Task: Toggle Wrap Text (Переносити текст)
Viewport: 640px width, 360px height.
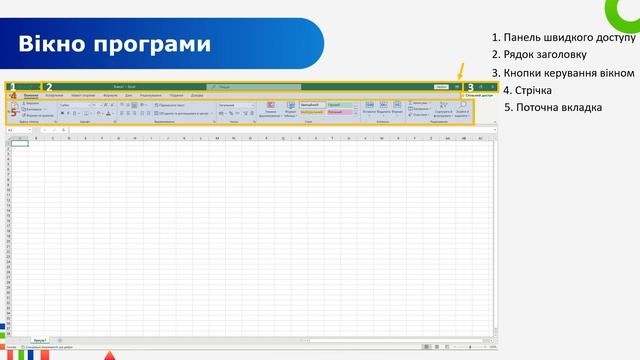Action: [x=169, y=105]
